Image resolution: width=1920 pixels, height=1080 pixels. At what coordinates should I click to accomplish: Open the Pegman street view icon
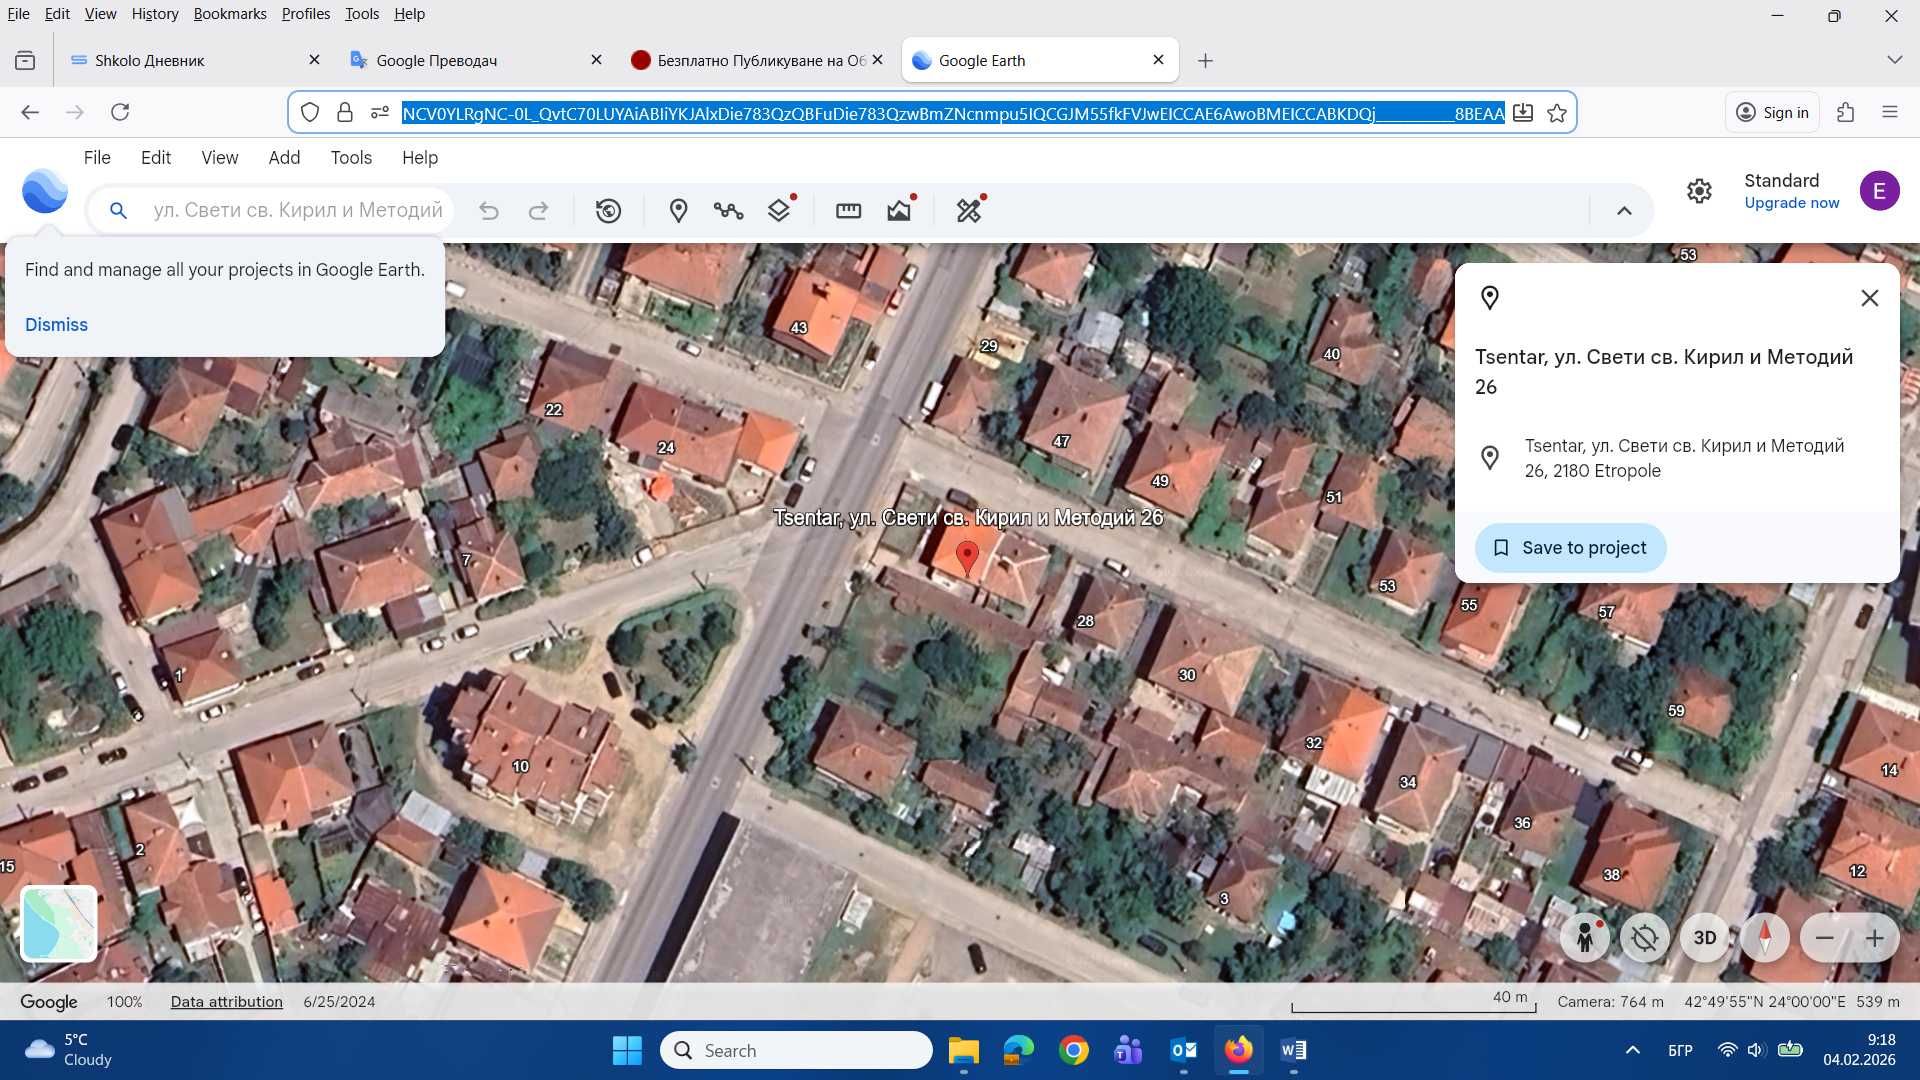pyautogui.click(x=1584, y=938)
